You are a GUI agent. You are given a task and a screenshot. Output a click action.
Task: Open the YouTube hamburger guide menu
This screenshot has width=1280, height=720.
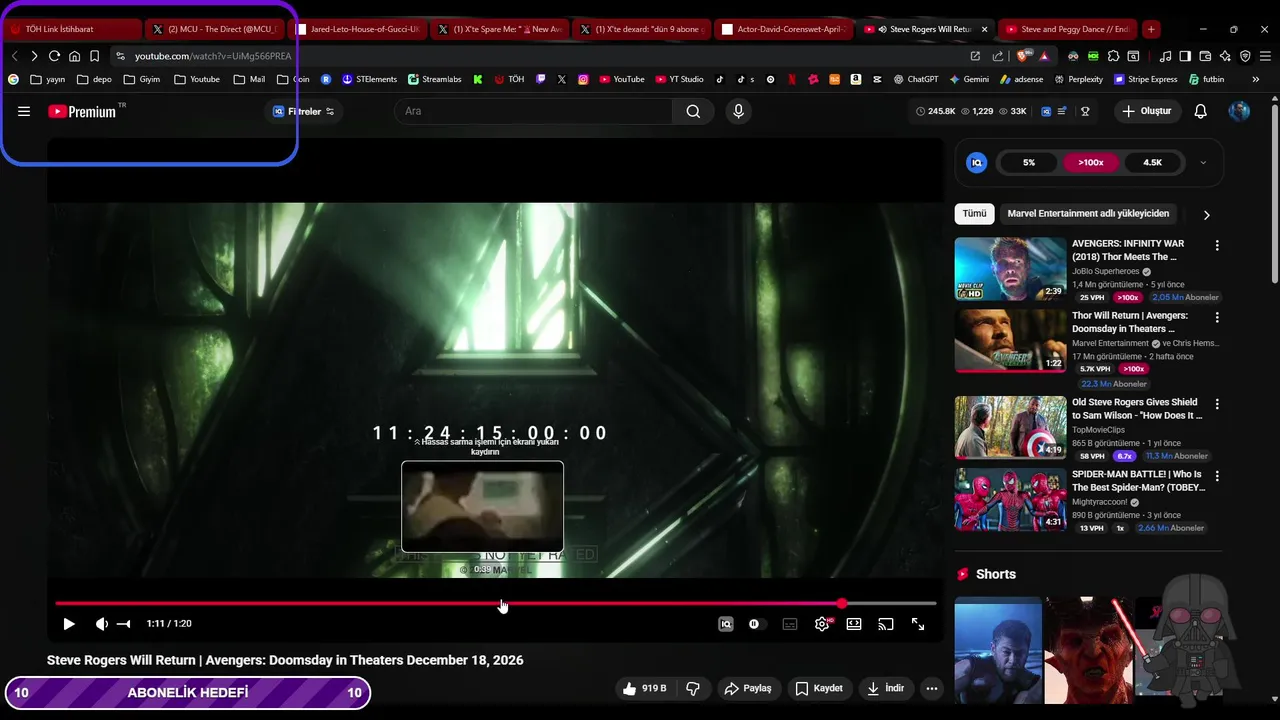point(24,111)
